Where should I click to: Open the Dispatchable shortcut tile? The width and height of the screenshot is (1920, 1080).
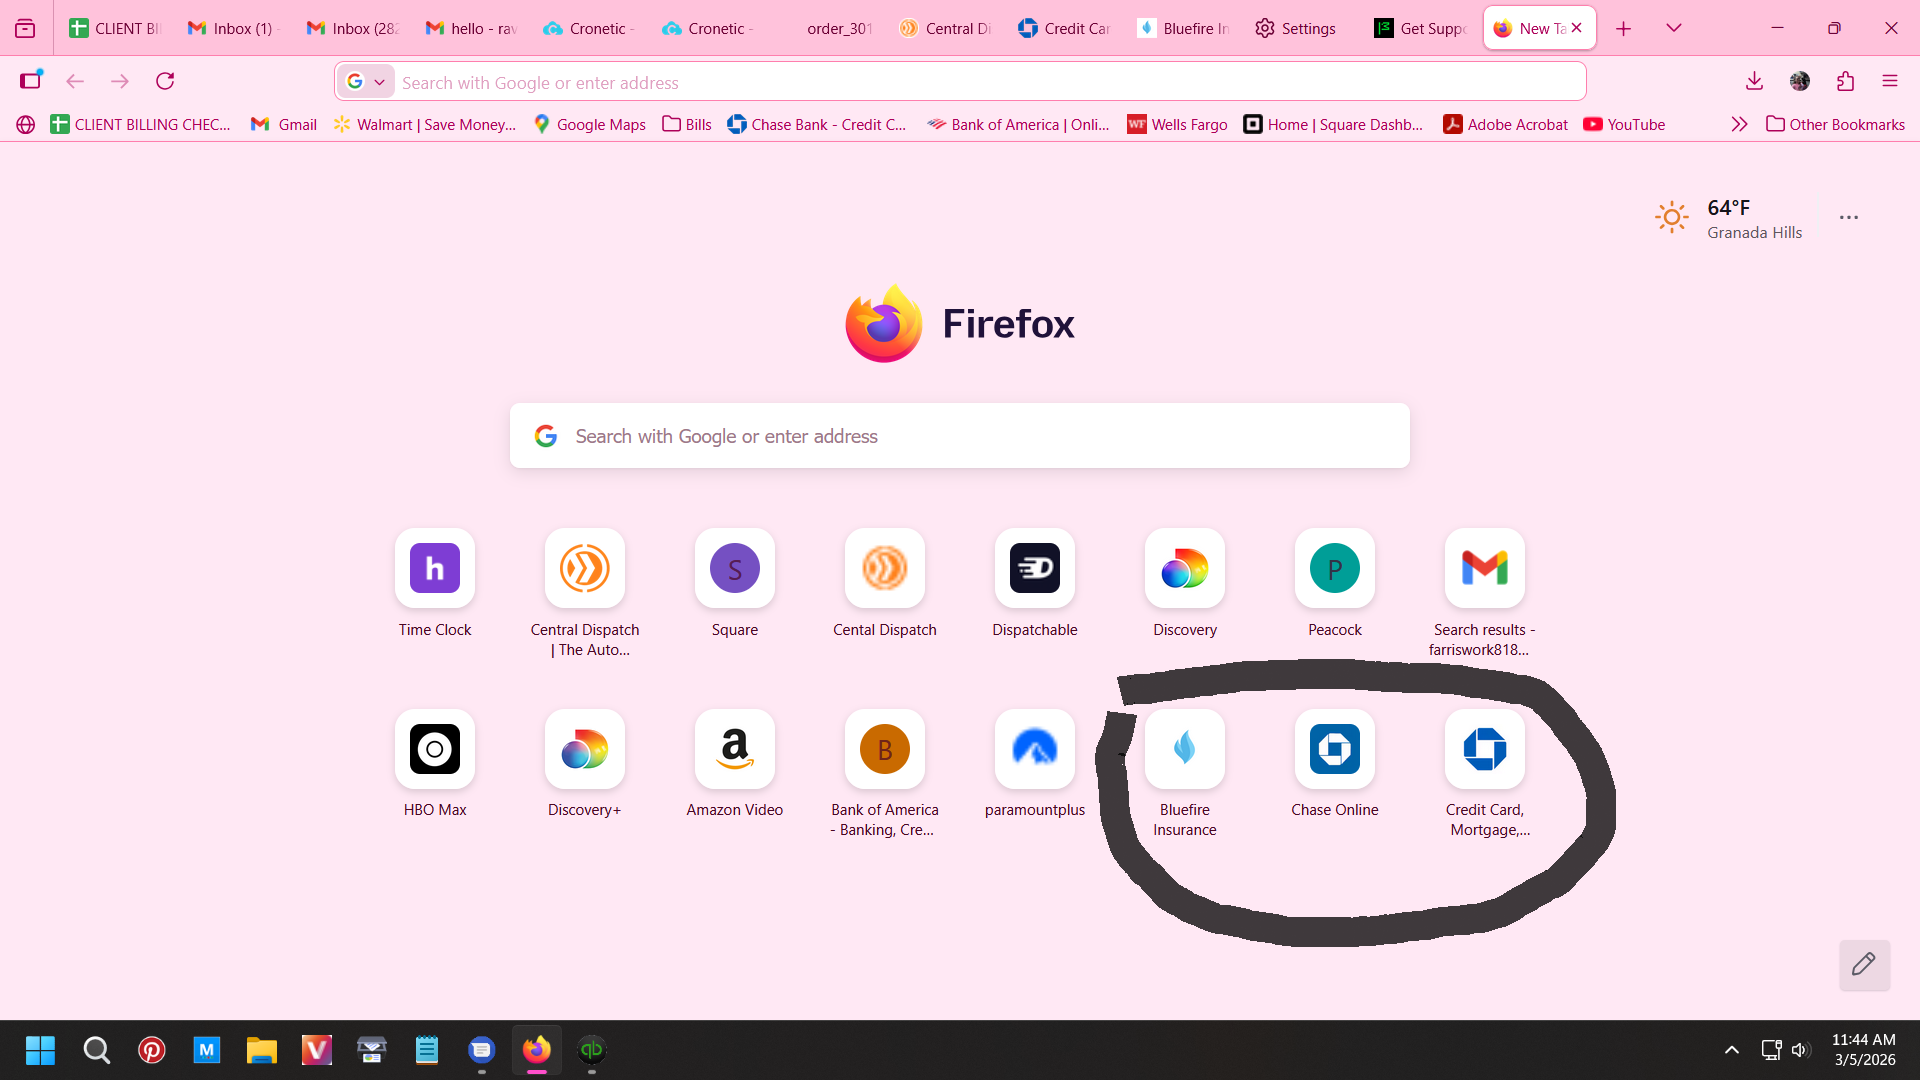(x=1034, y=569)
